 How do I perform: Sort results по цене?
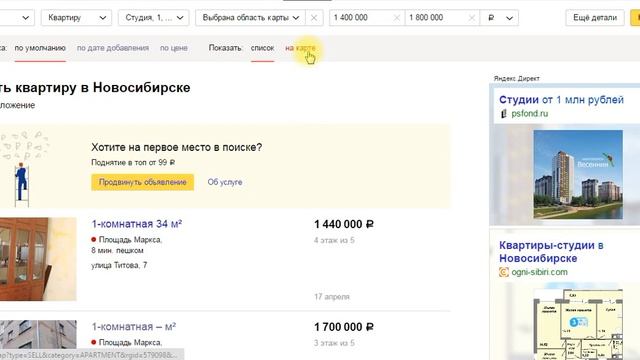point(173,48)
